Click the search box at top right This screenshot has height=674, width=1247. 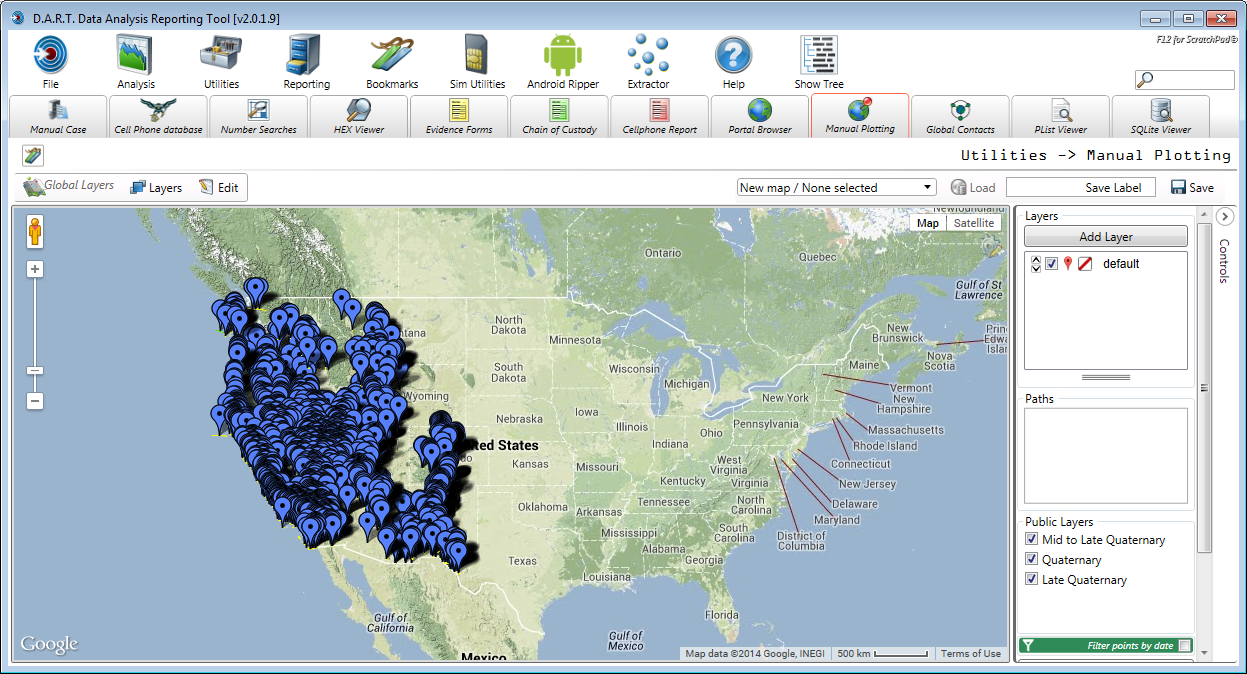pos(1185,80)
